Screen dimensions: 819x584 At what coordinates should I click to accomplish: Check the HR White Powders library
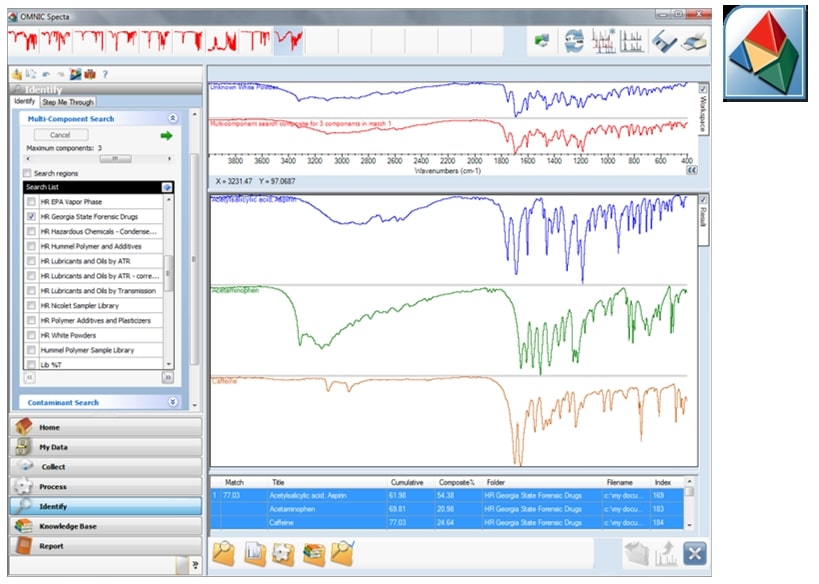[x=32, y=335]
